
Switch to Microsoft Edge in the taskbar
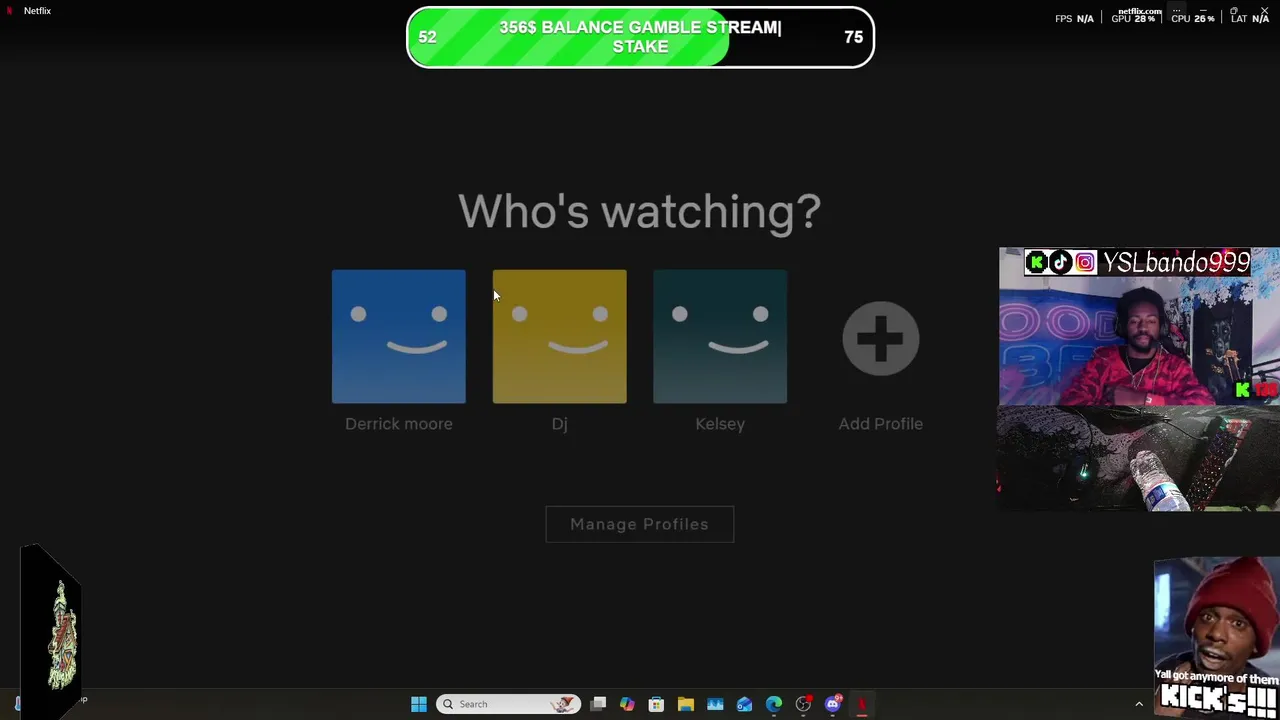pos(774,704)
